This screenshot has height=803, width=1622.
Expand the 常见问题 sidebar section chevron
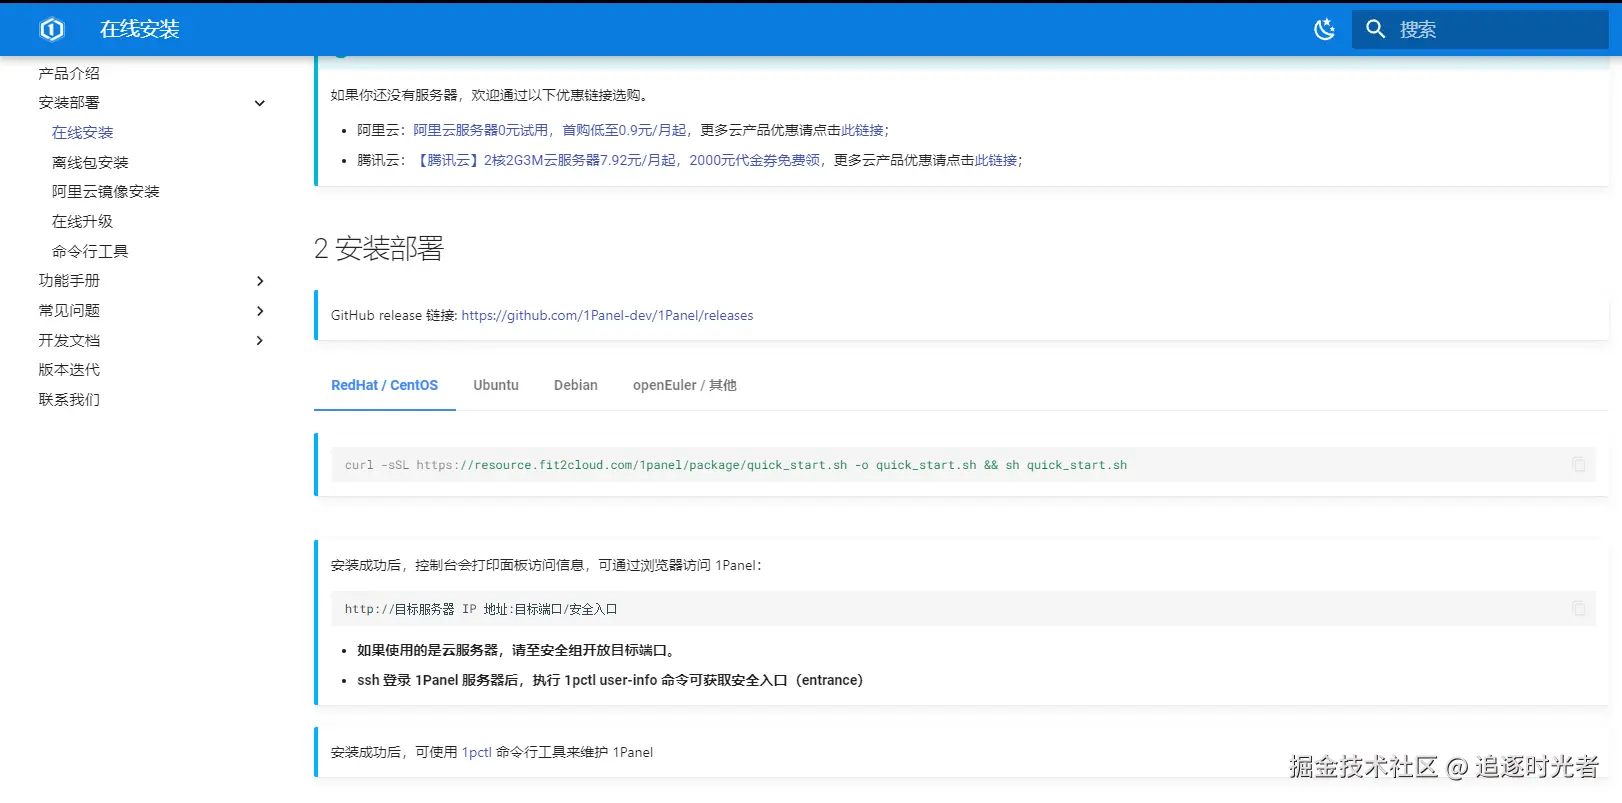tap(260, 311)
